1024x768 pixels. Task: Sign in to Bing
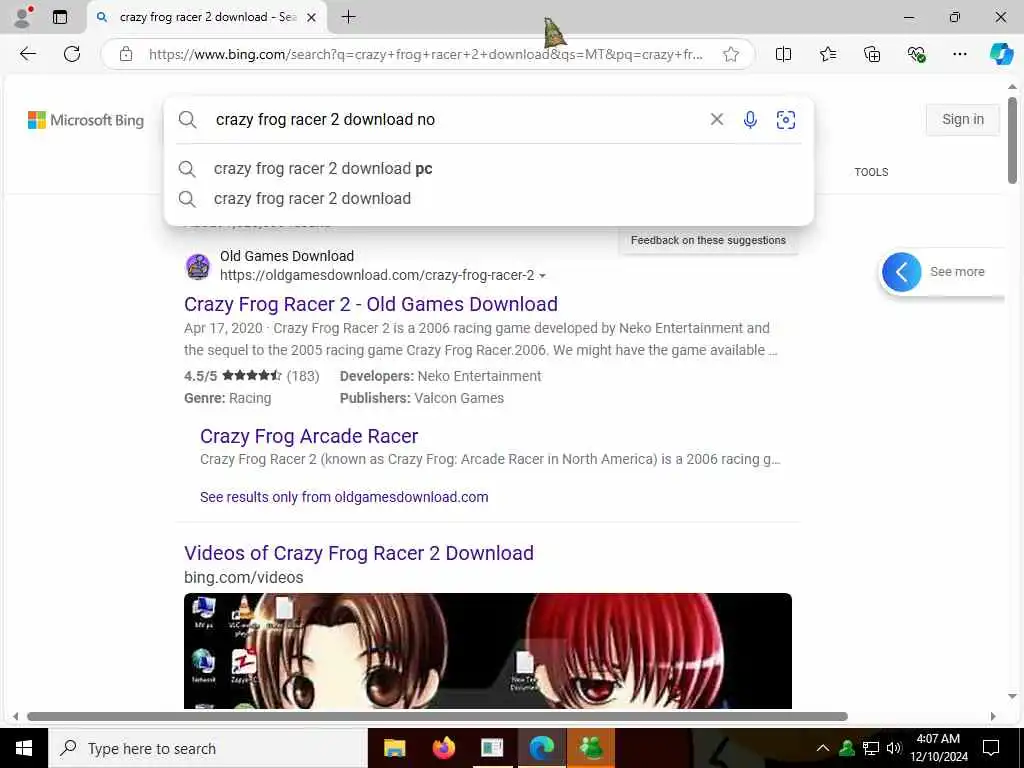963,120
